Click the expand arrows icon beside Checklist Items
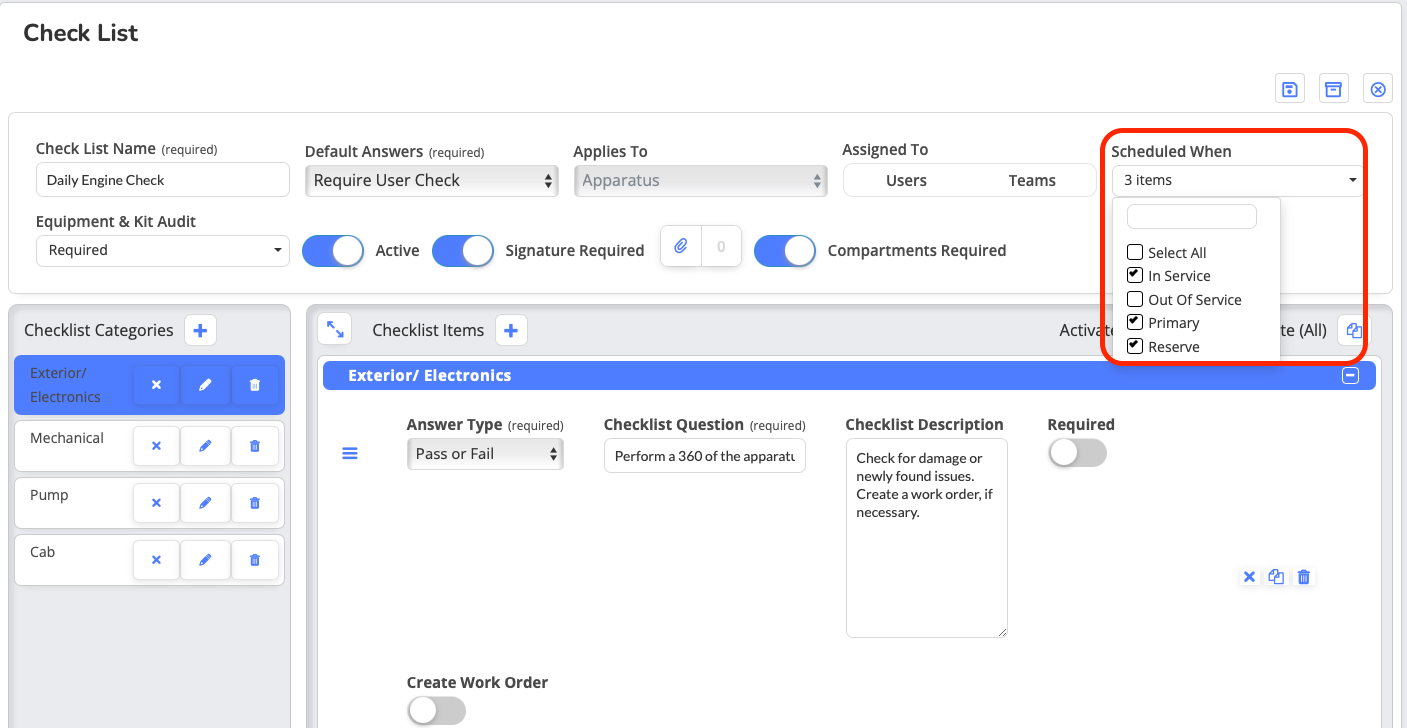The height and width of the screenshot is (728, 1407). [x=336, y=329]
